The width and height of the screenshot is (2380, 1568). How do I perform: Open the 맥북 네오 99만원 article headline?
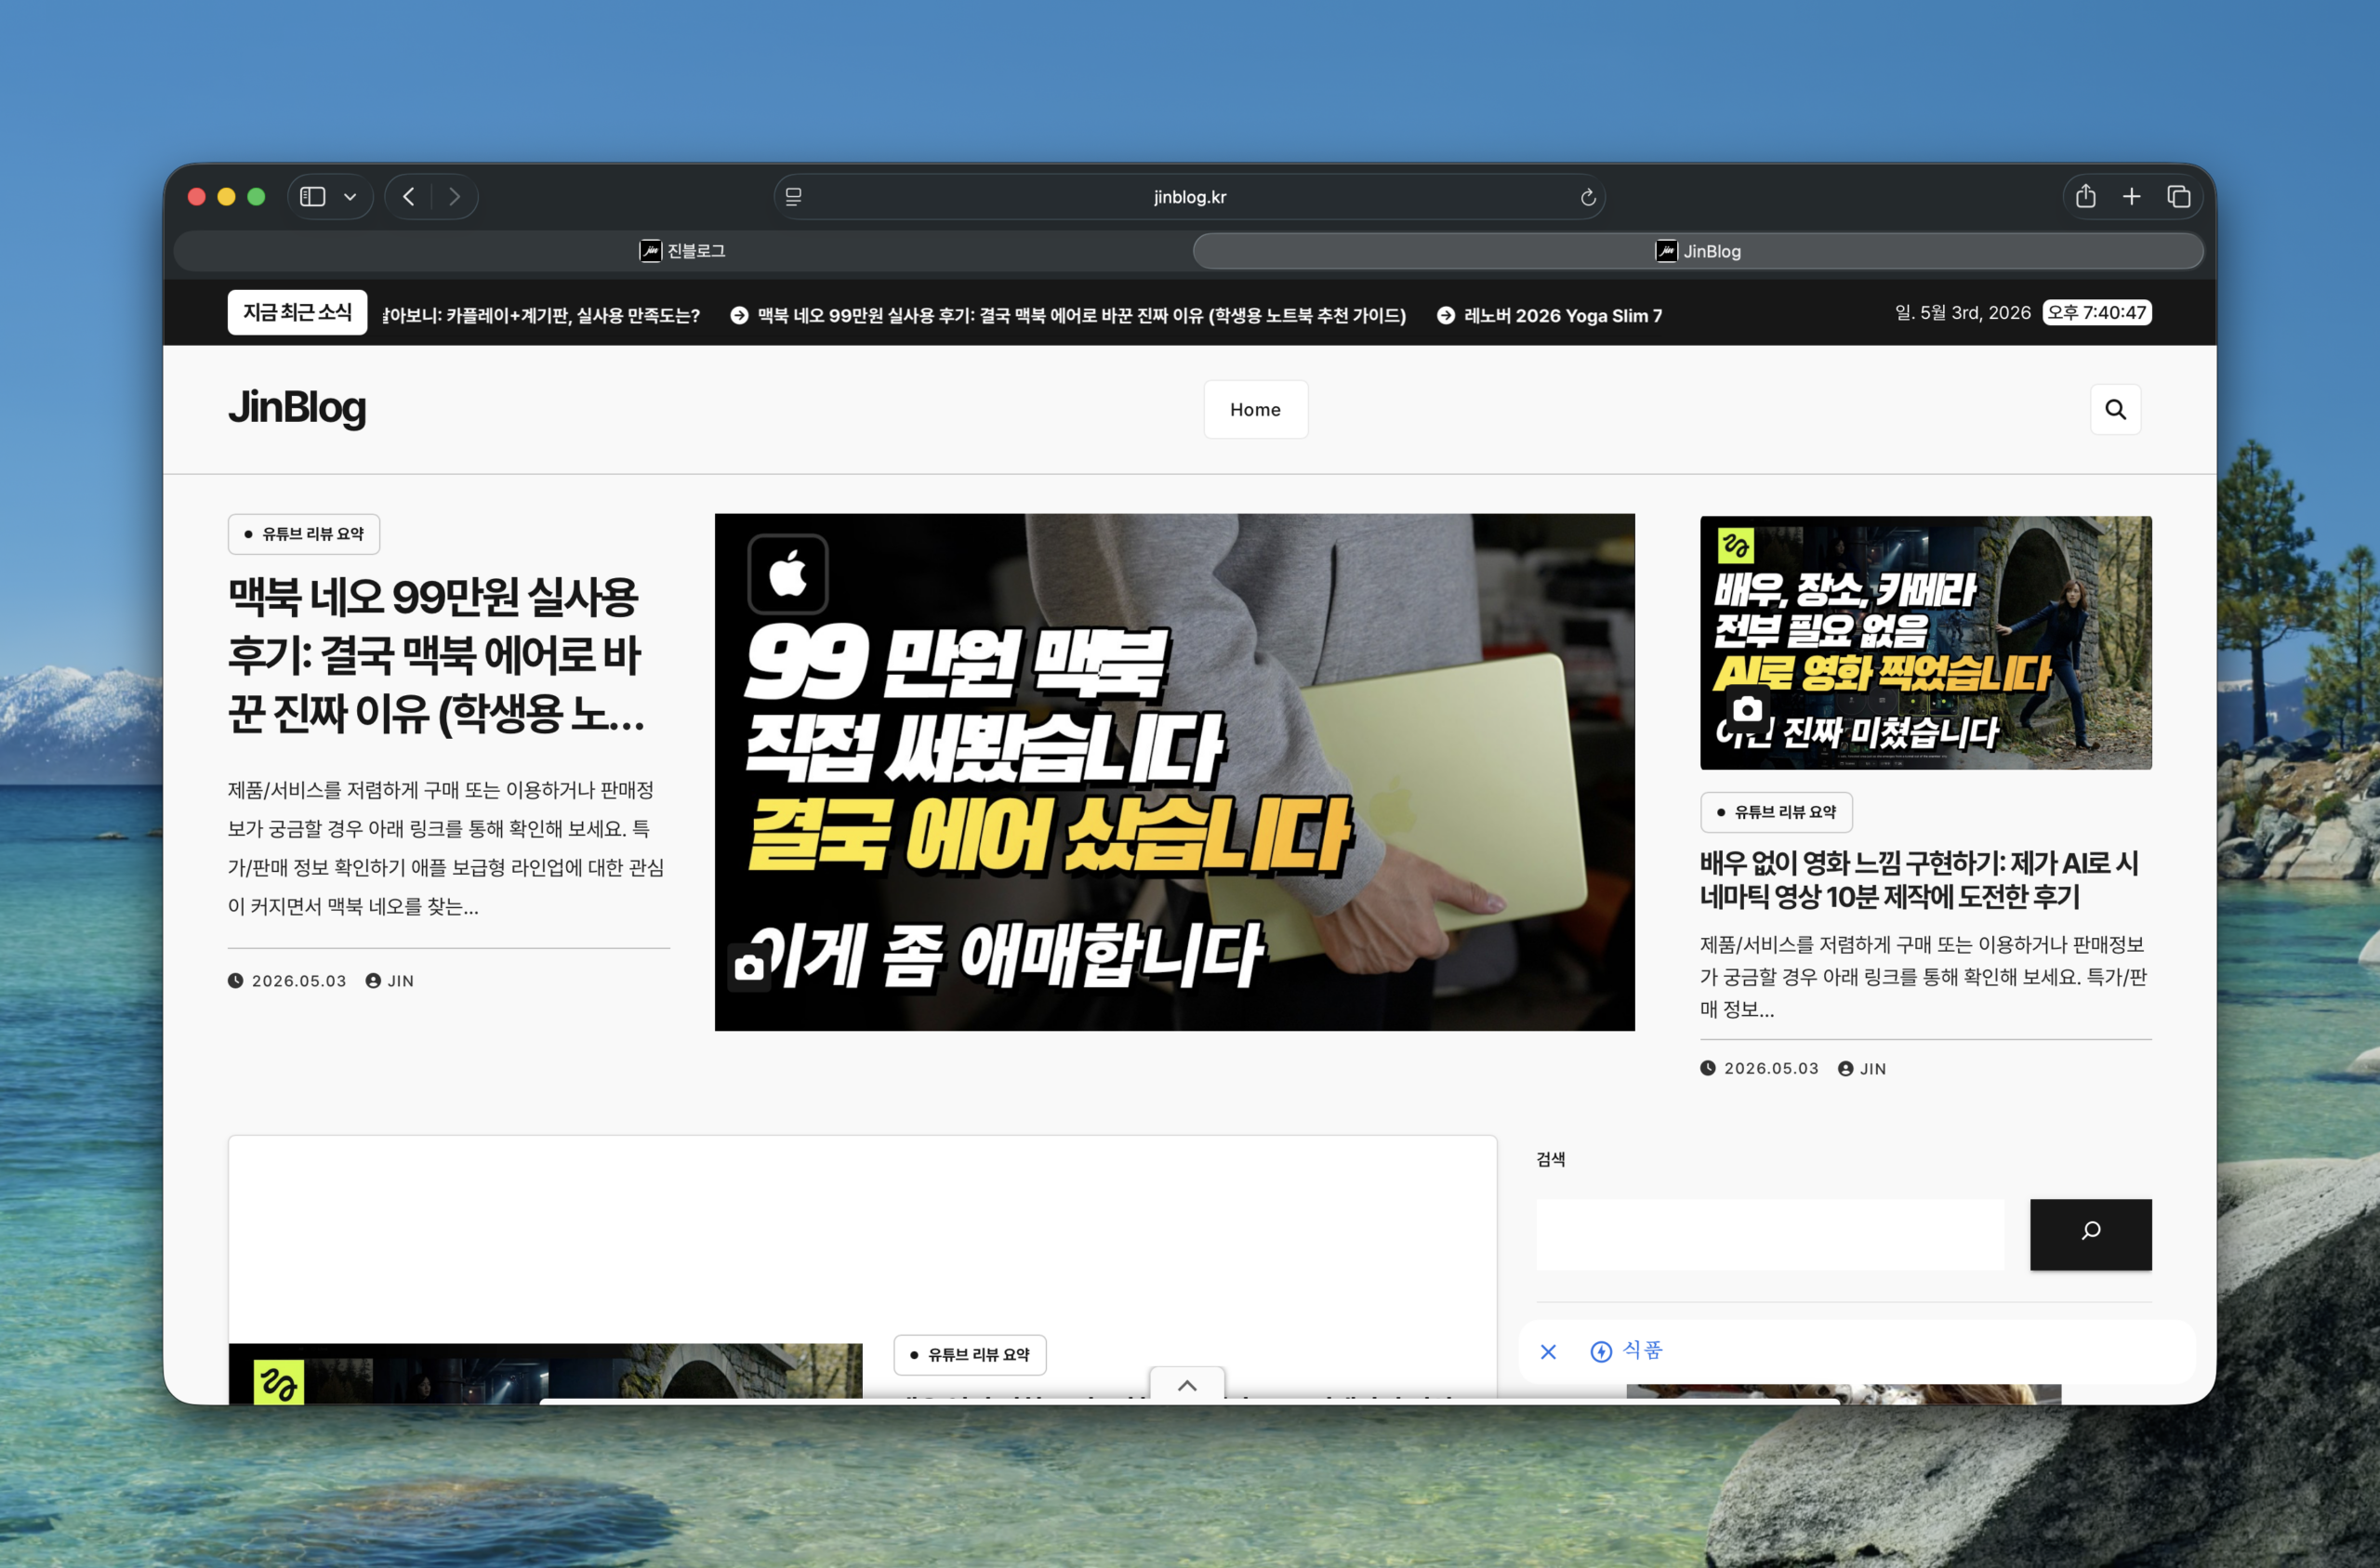(x=437, y=655)
